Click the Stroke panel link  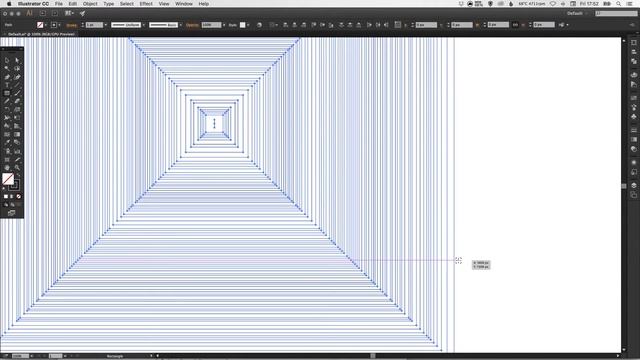(71, 25)
